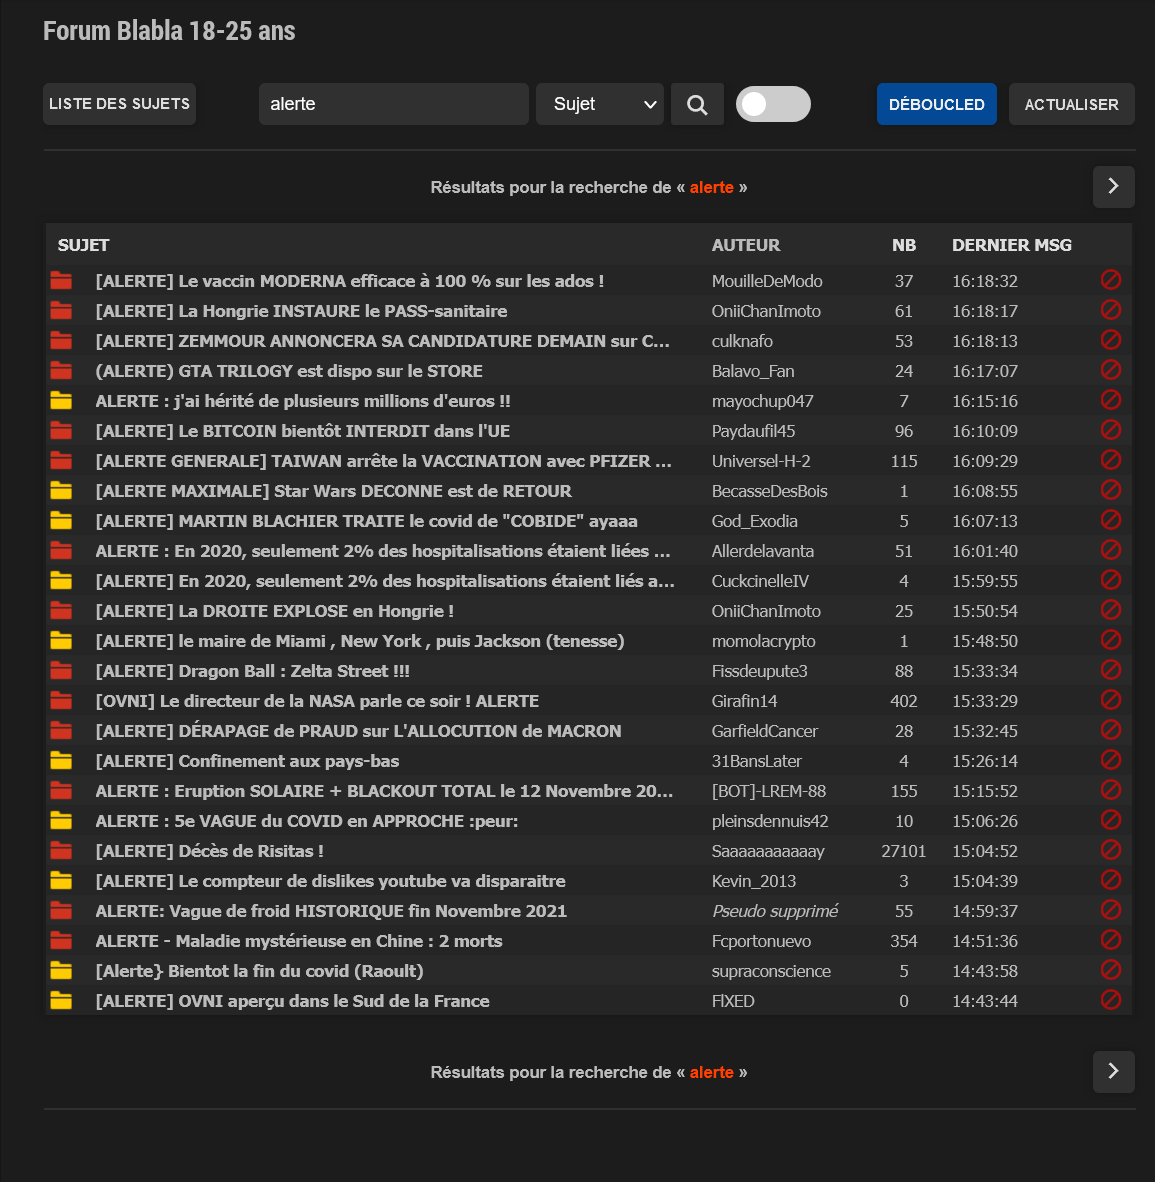1155x1182 pixels.
Task: Blacklist the MODERNA topic with its ban icon
Action: pos(1111,280)
